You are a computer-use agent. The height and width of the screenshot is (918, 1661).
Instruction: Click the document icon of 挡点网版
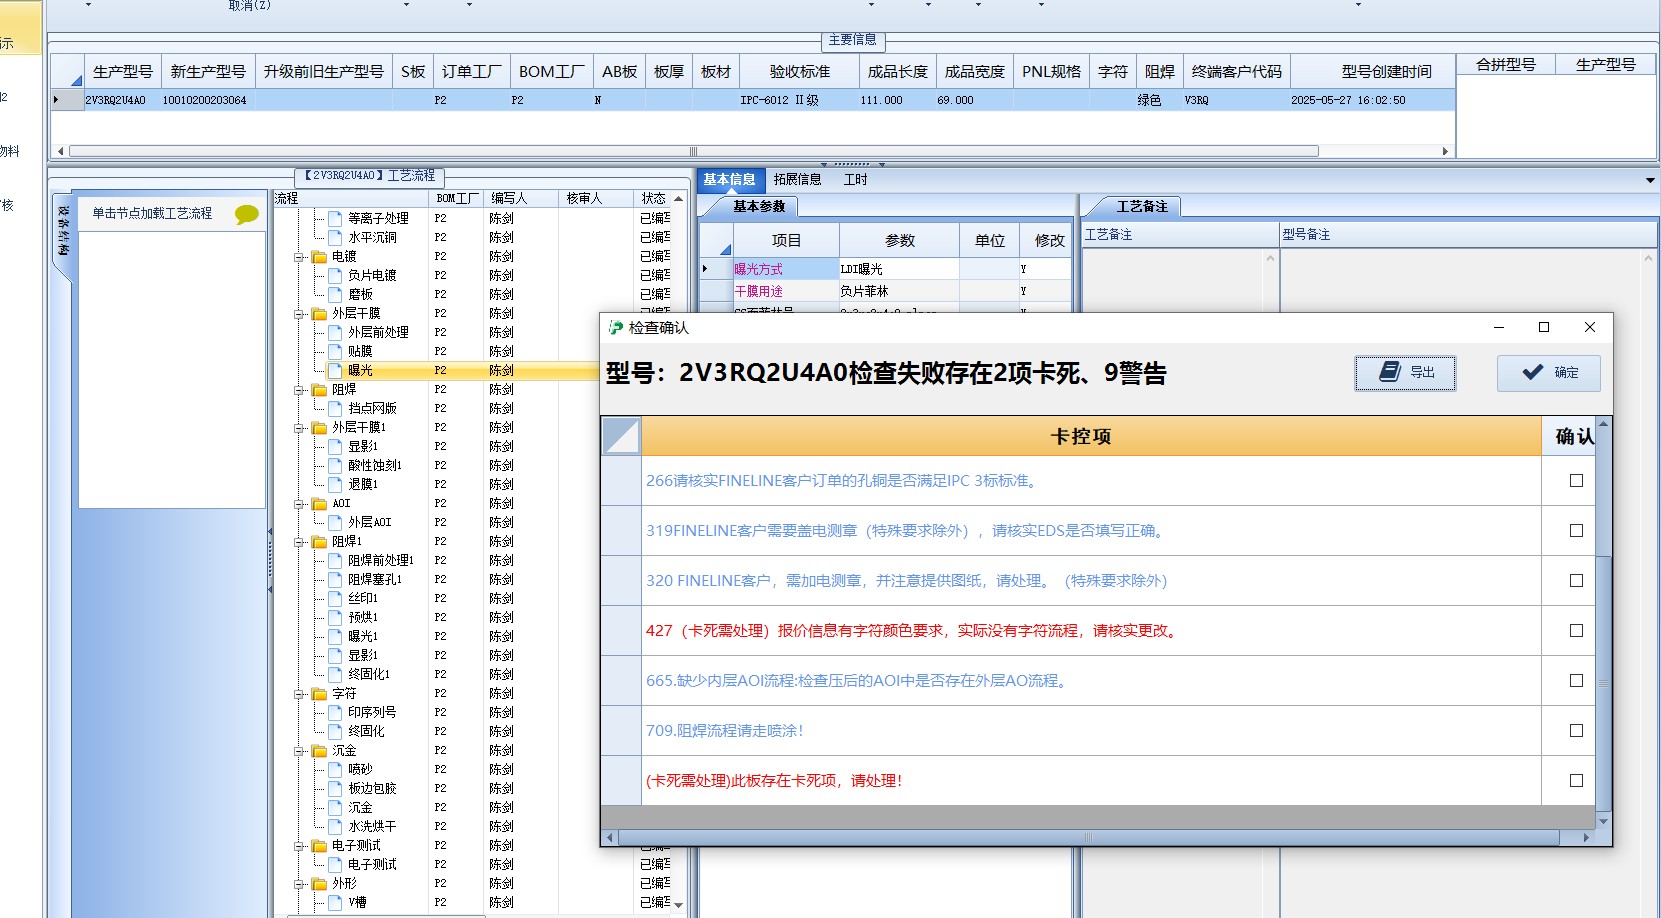click(336, 408)
